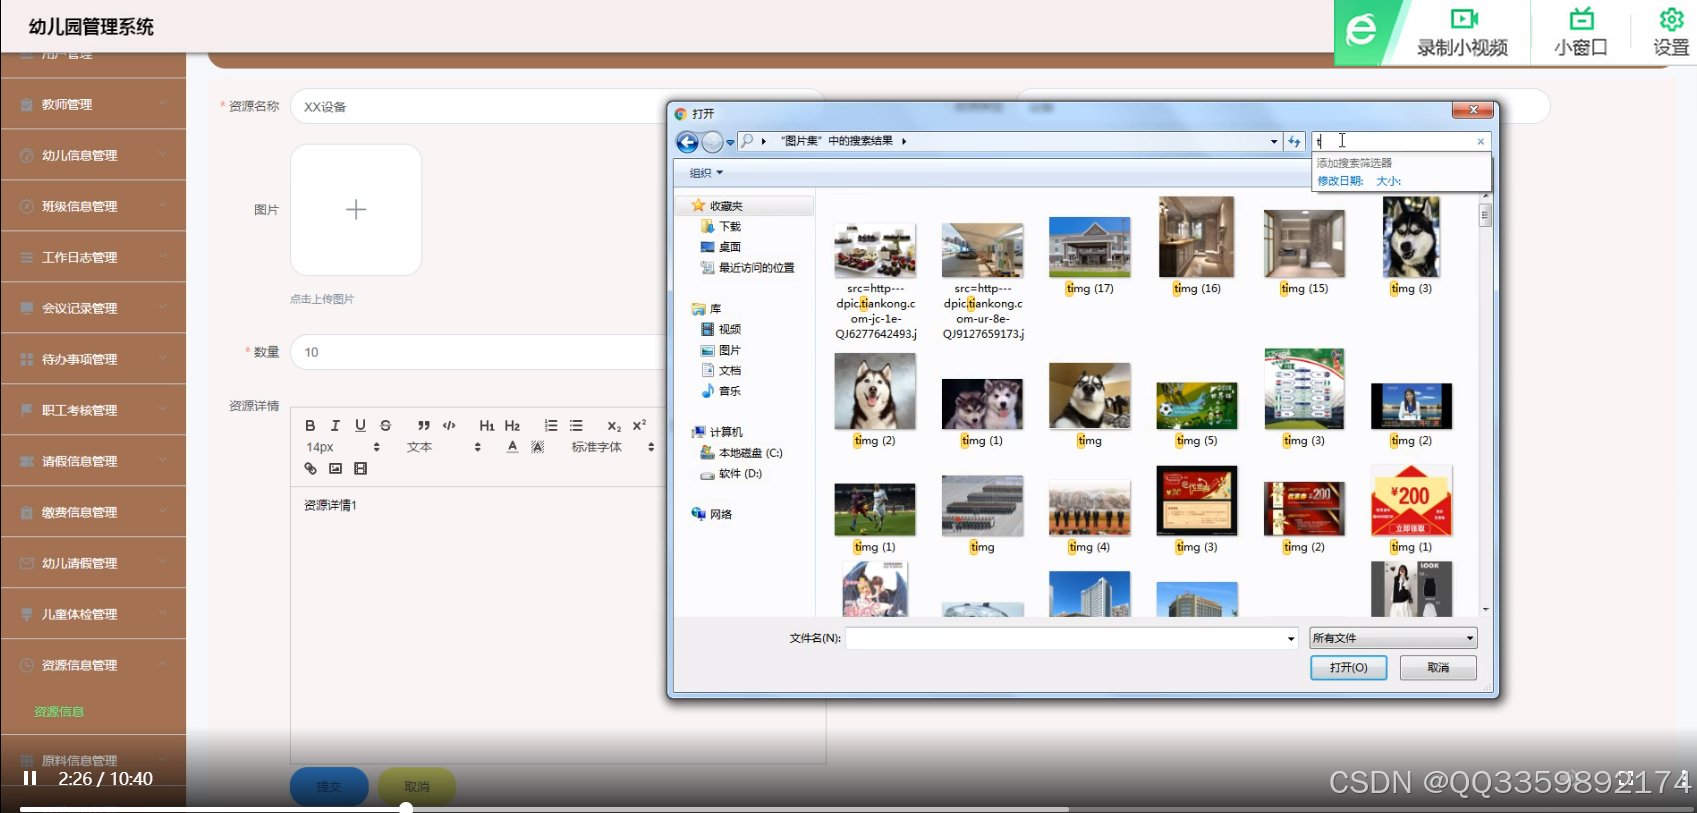
Task: Apply Heading 1 style in editor
Action: click(487, 425)
